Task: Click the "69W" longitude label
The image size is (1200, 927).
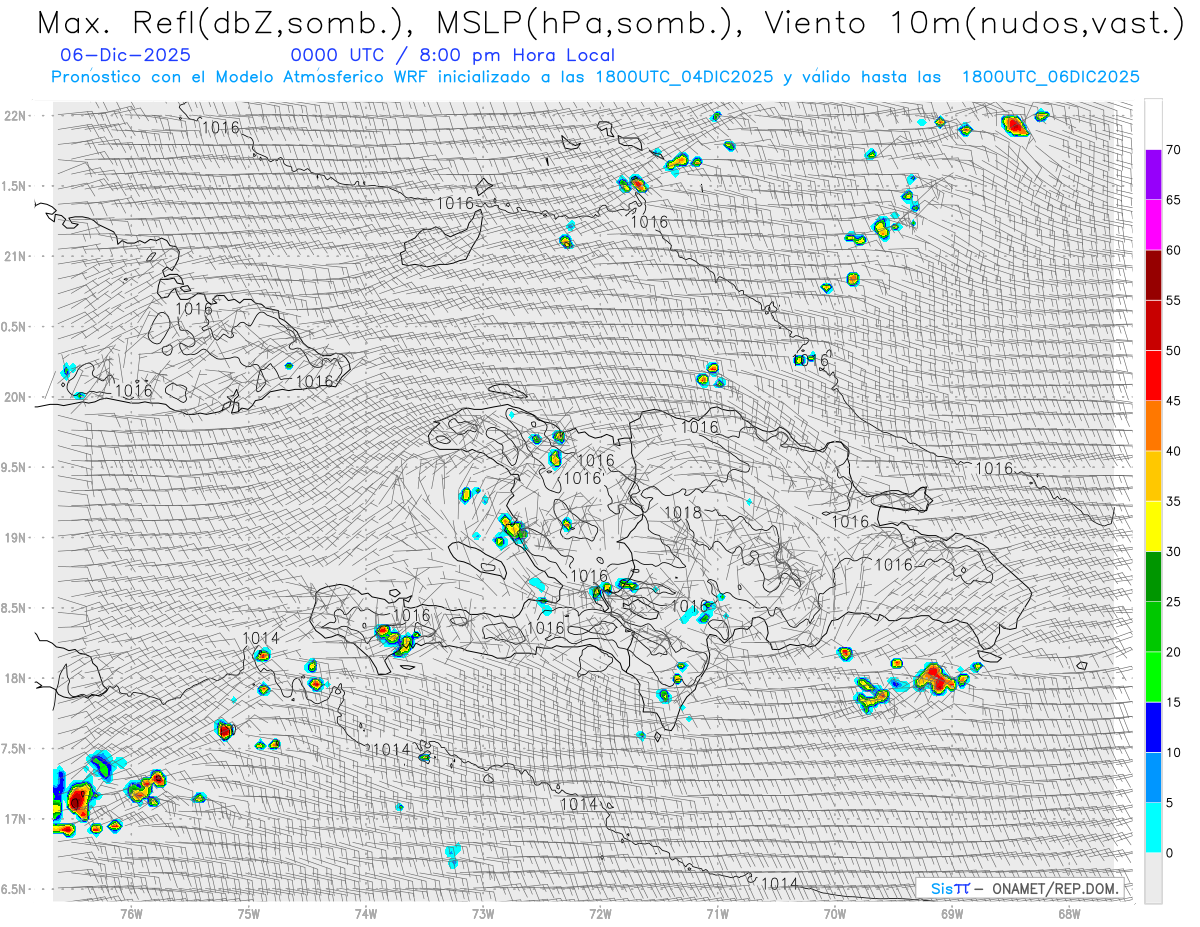Action: [952, 912]
